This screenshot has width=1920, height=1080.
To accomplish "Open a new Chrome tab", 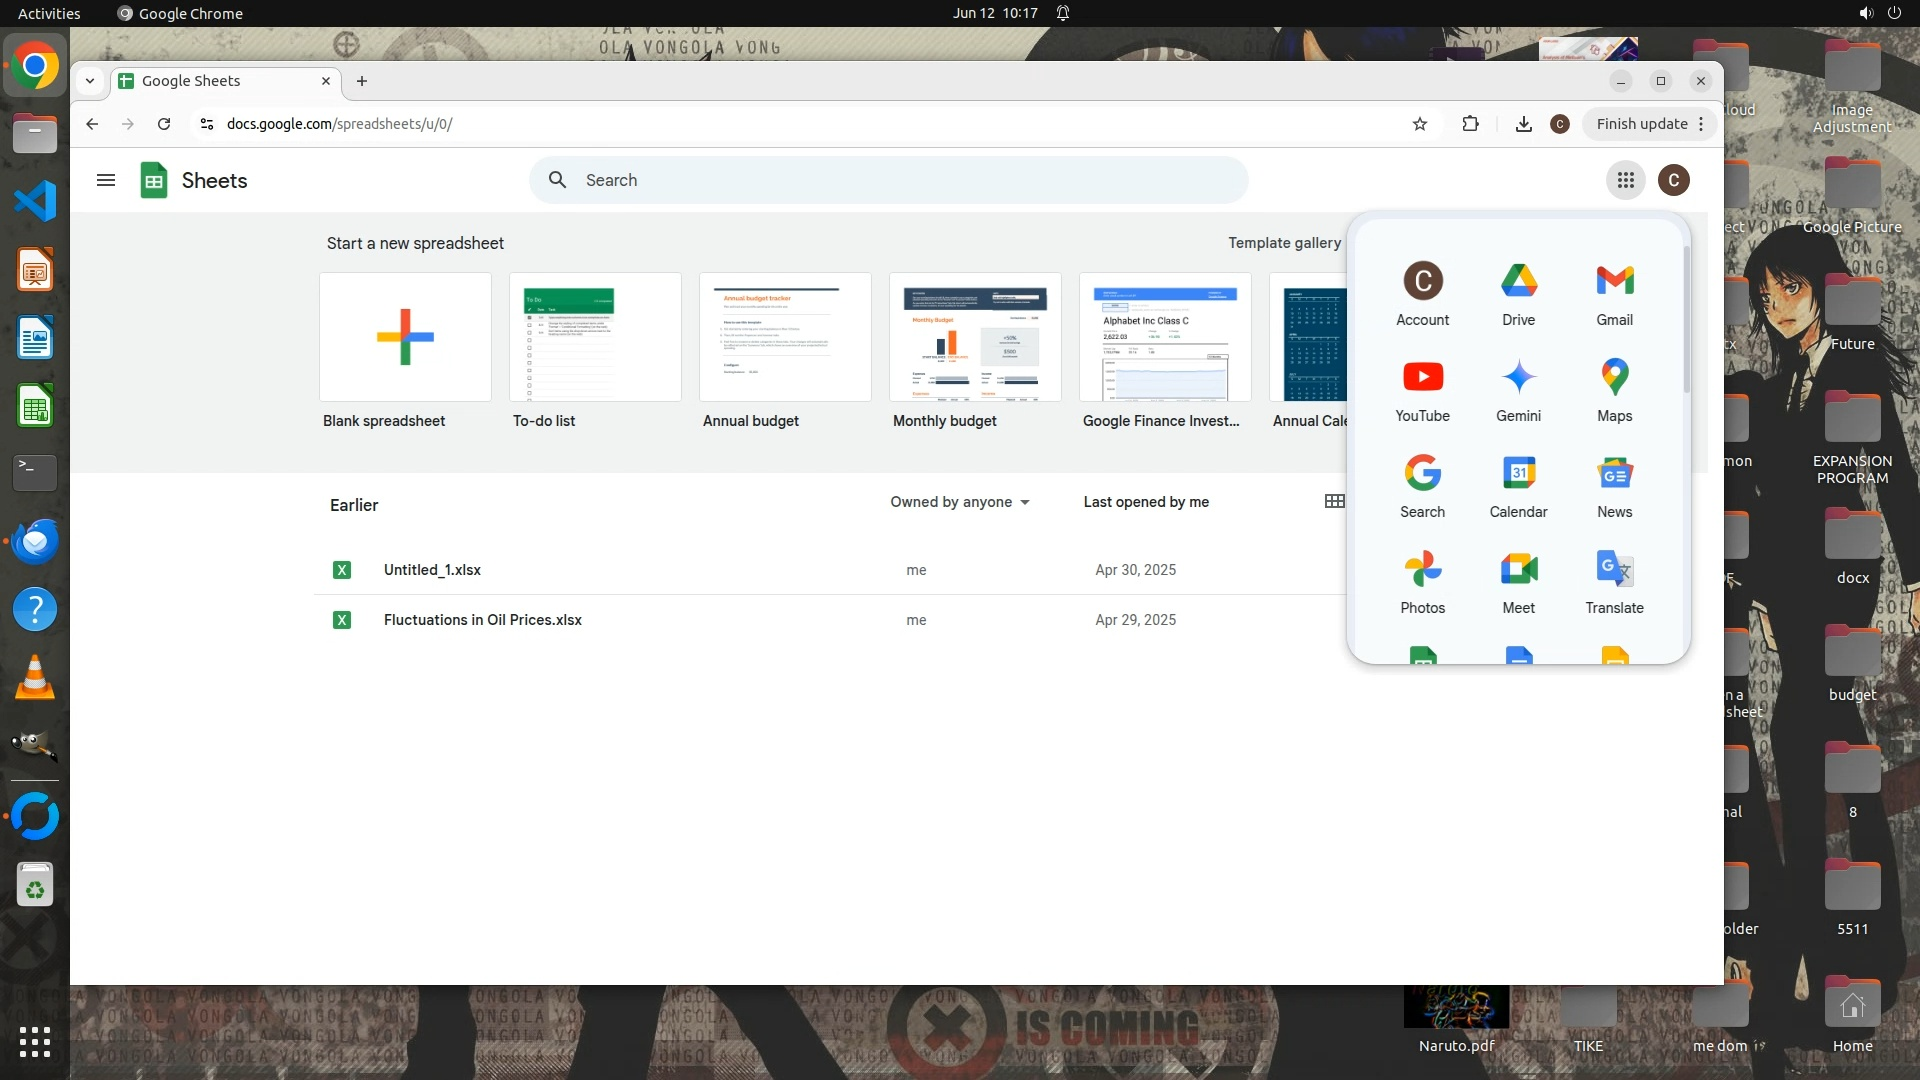I will pos(362,81).
